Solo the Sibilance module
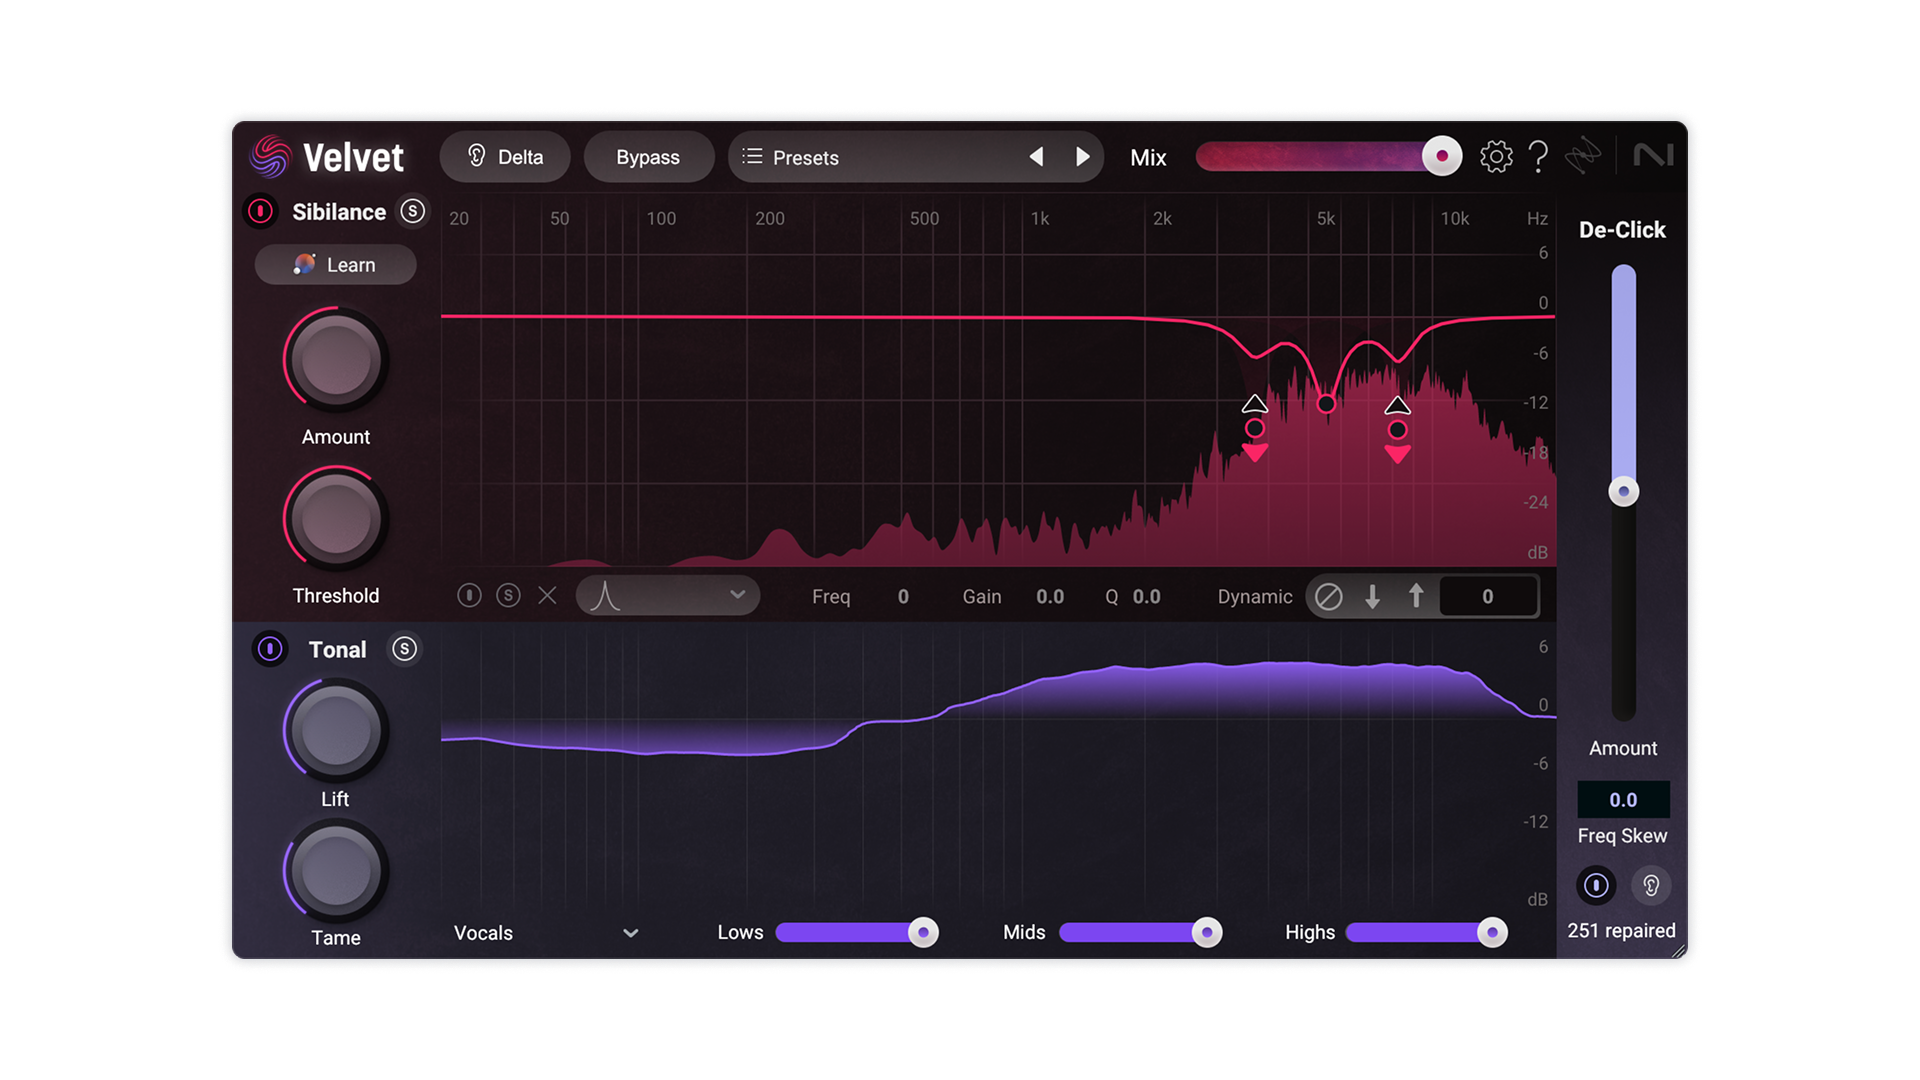This screenshot has height=1080, width=1920. (412, 211)
